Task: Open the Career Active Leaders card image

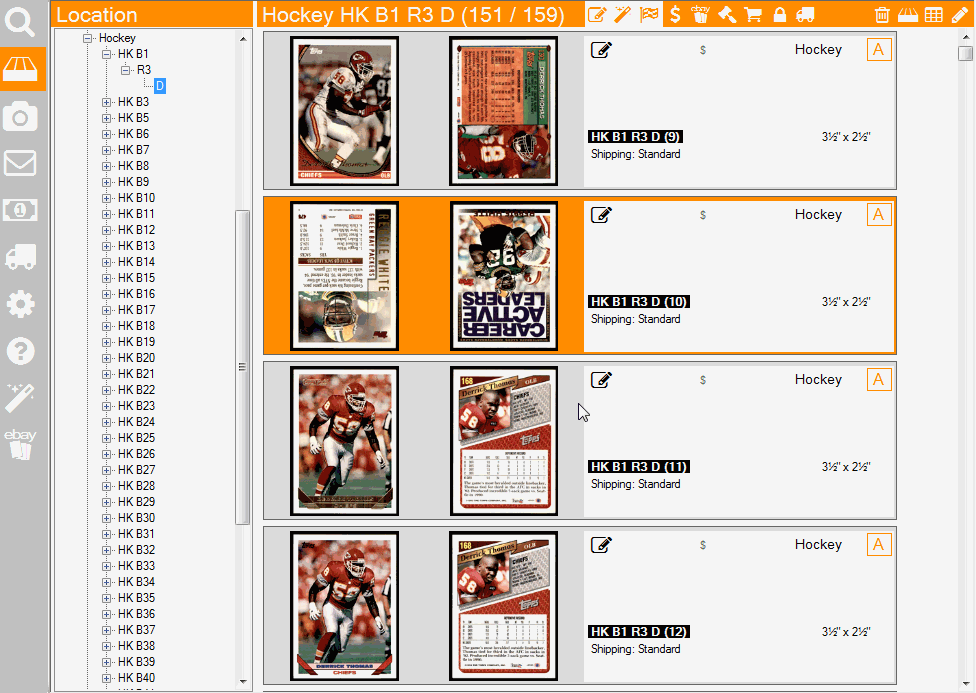Action: point(504,276)
